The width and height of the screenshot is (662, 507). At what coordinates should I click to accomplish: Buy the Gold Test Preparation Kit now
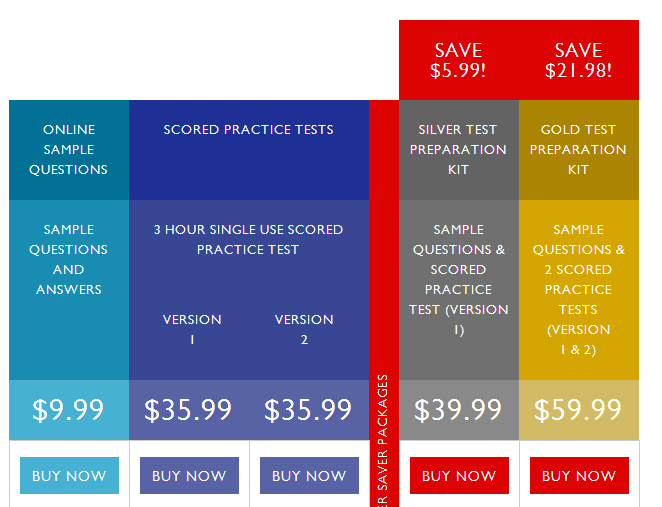pos(579,476)
